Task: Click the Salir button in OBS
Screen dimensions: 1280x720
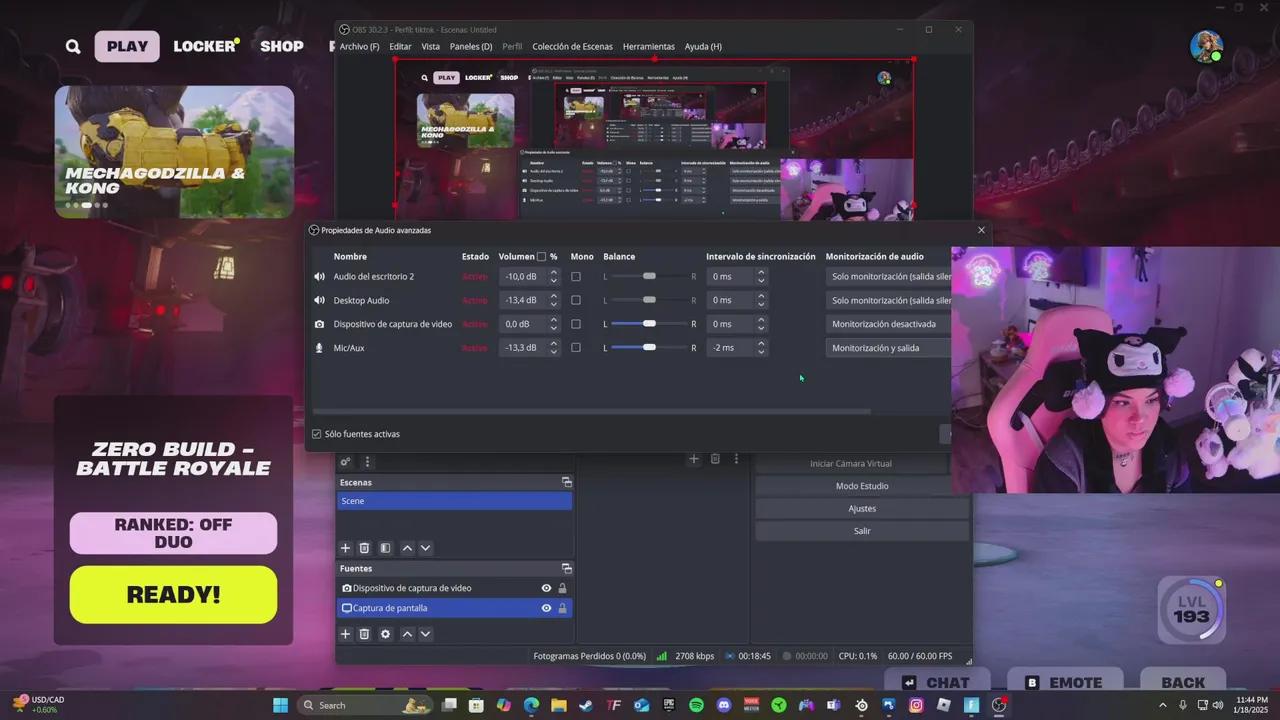Action: tap(862, 531)
